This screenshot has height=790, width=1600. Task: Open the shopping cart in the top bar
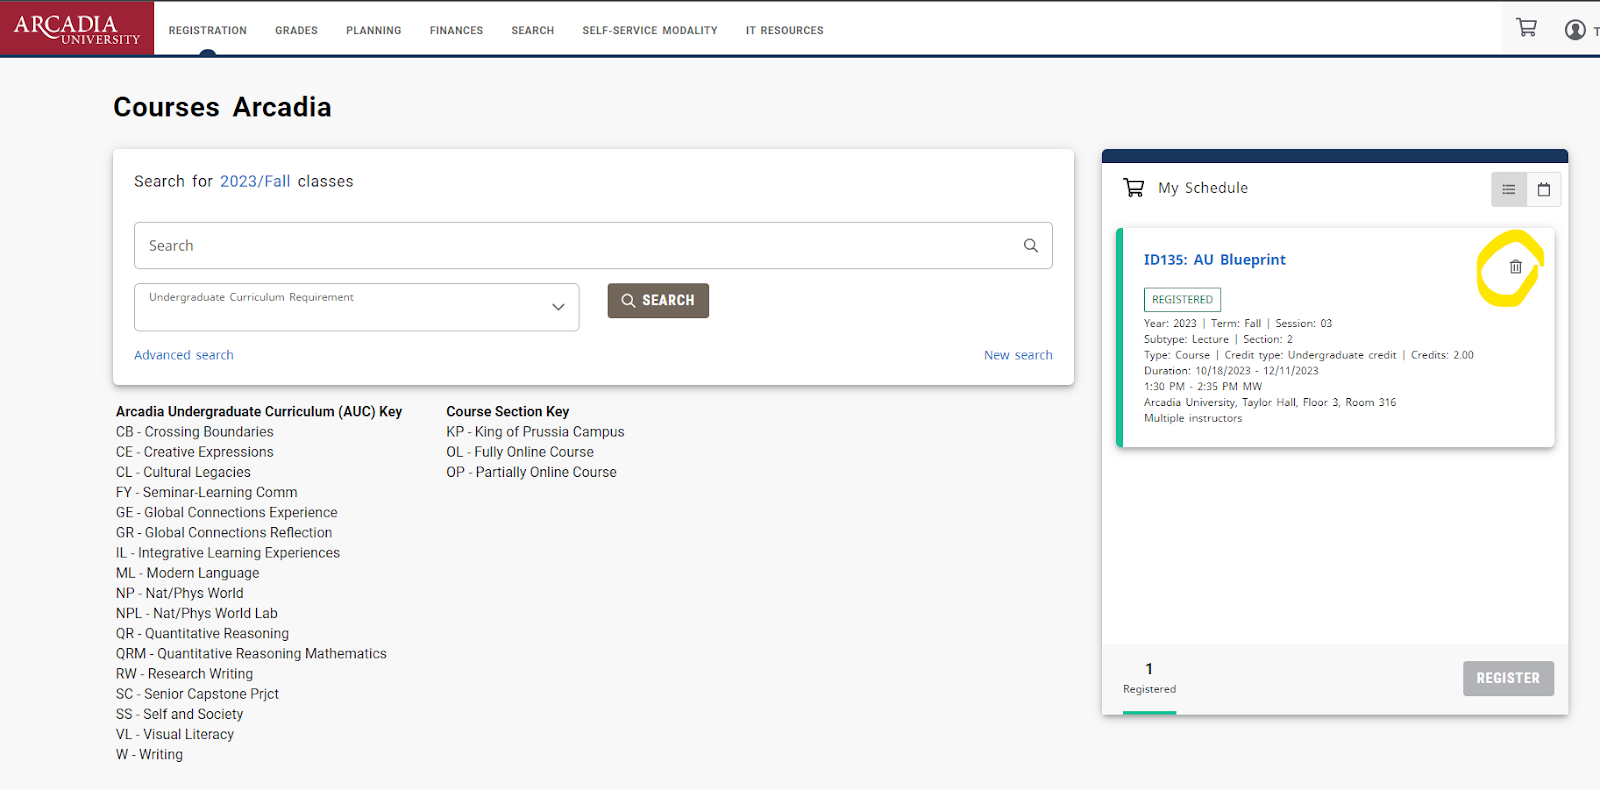[1526, 28]
